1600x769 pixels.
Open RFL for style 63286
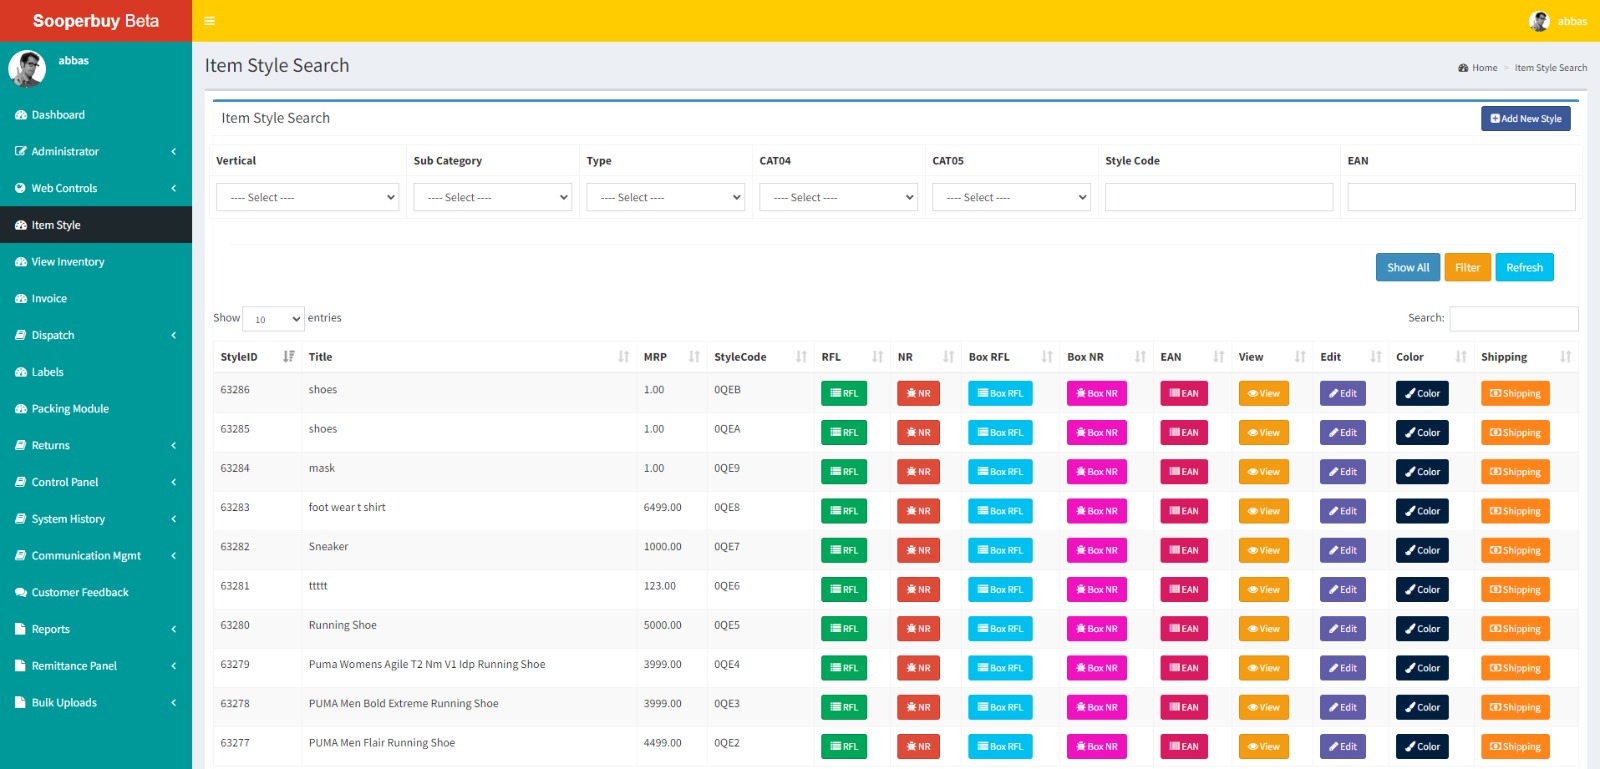point(843,394)
